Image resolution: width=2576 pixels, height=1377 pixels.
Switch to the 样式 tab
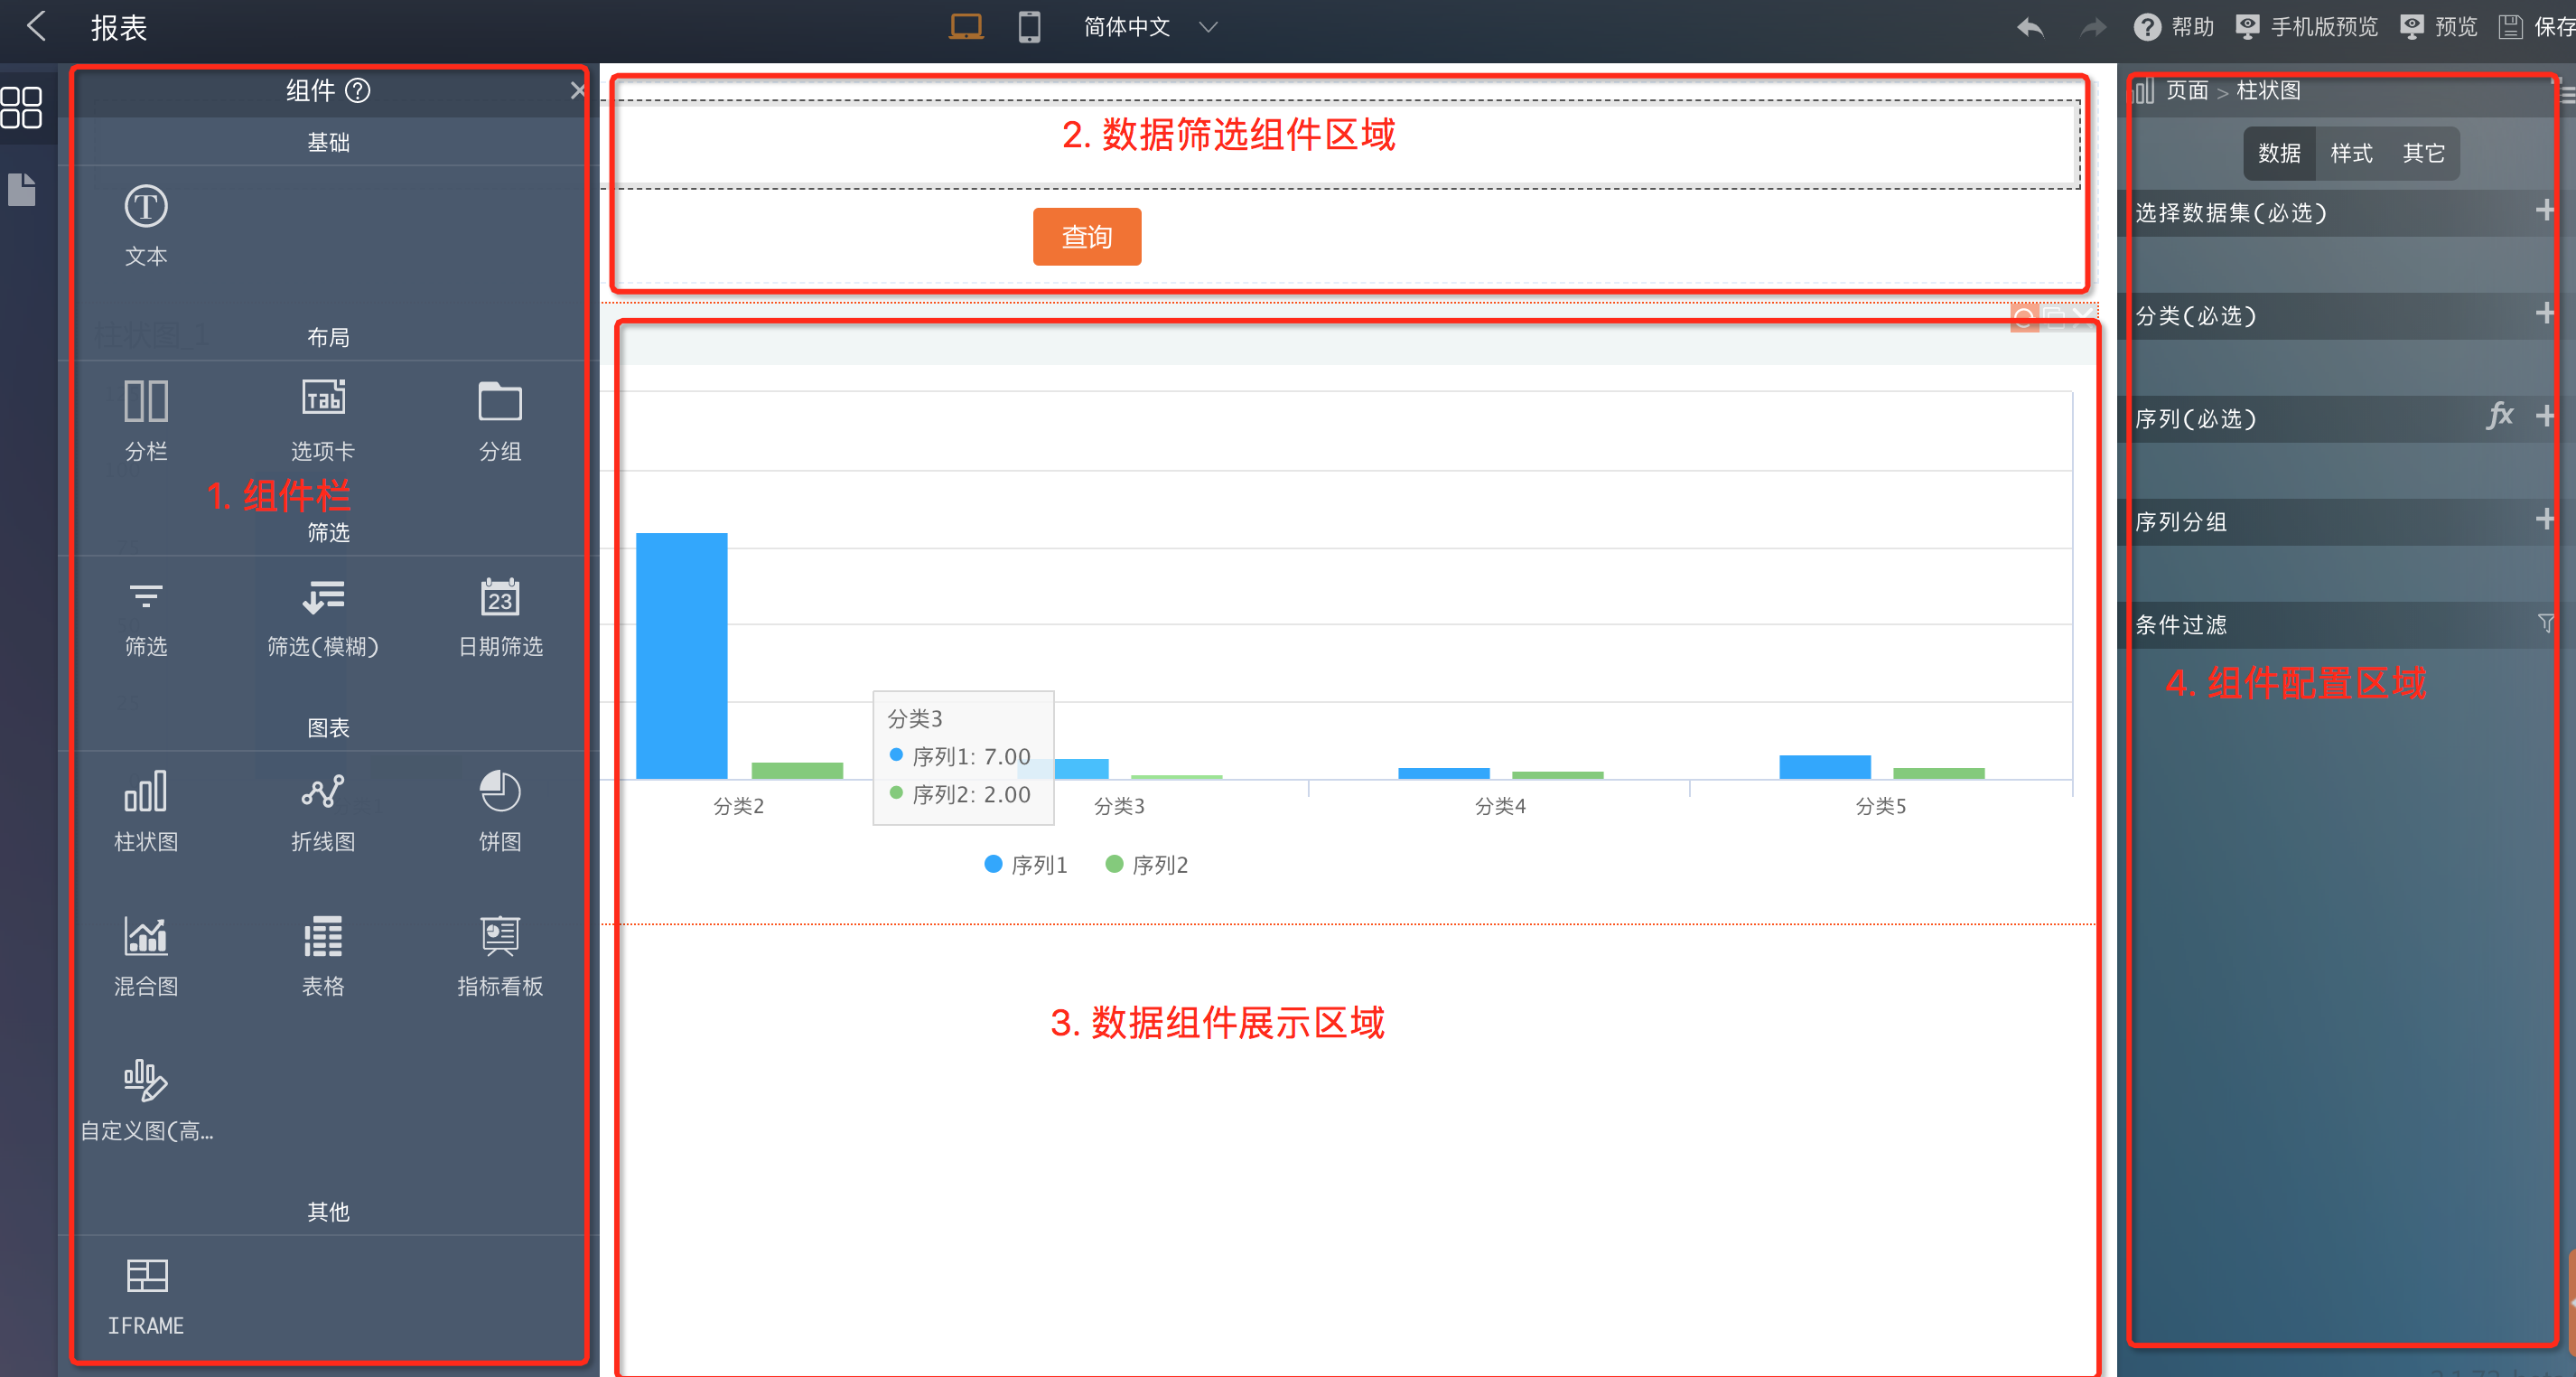coord(2350,153)
